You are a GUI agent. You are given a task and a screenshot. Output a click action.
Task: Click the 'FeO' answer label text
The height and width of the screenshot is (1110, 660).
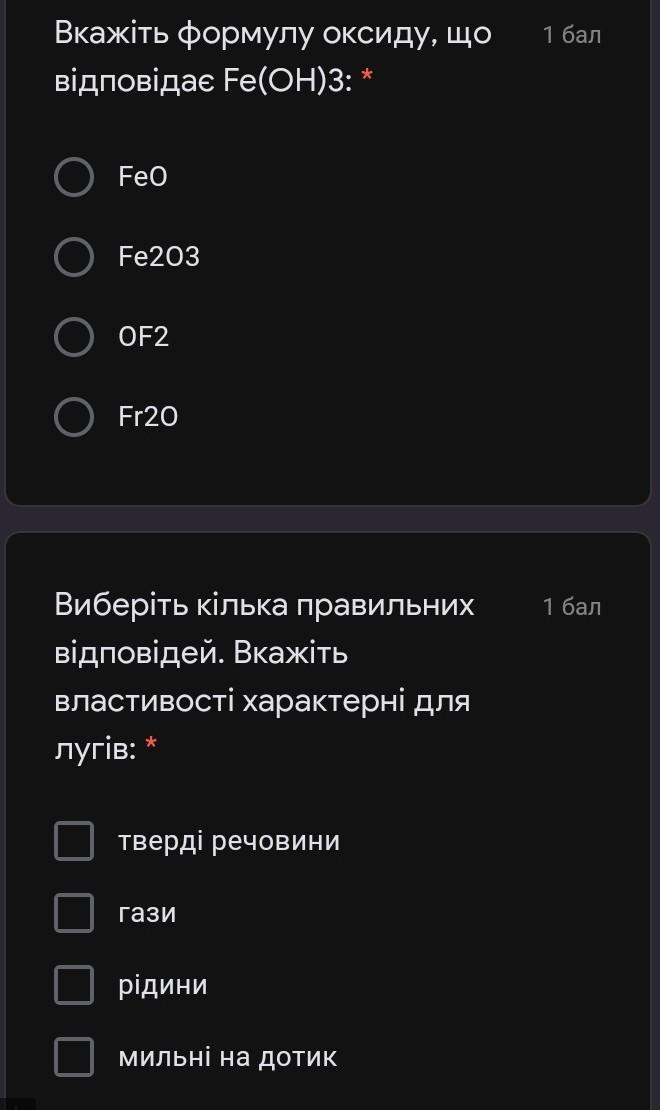[x=143, y=177]
